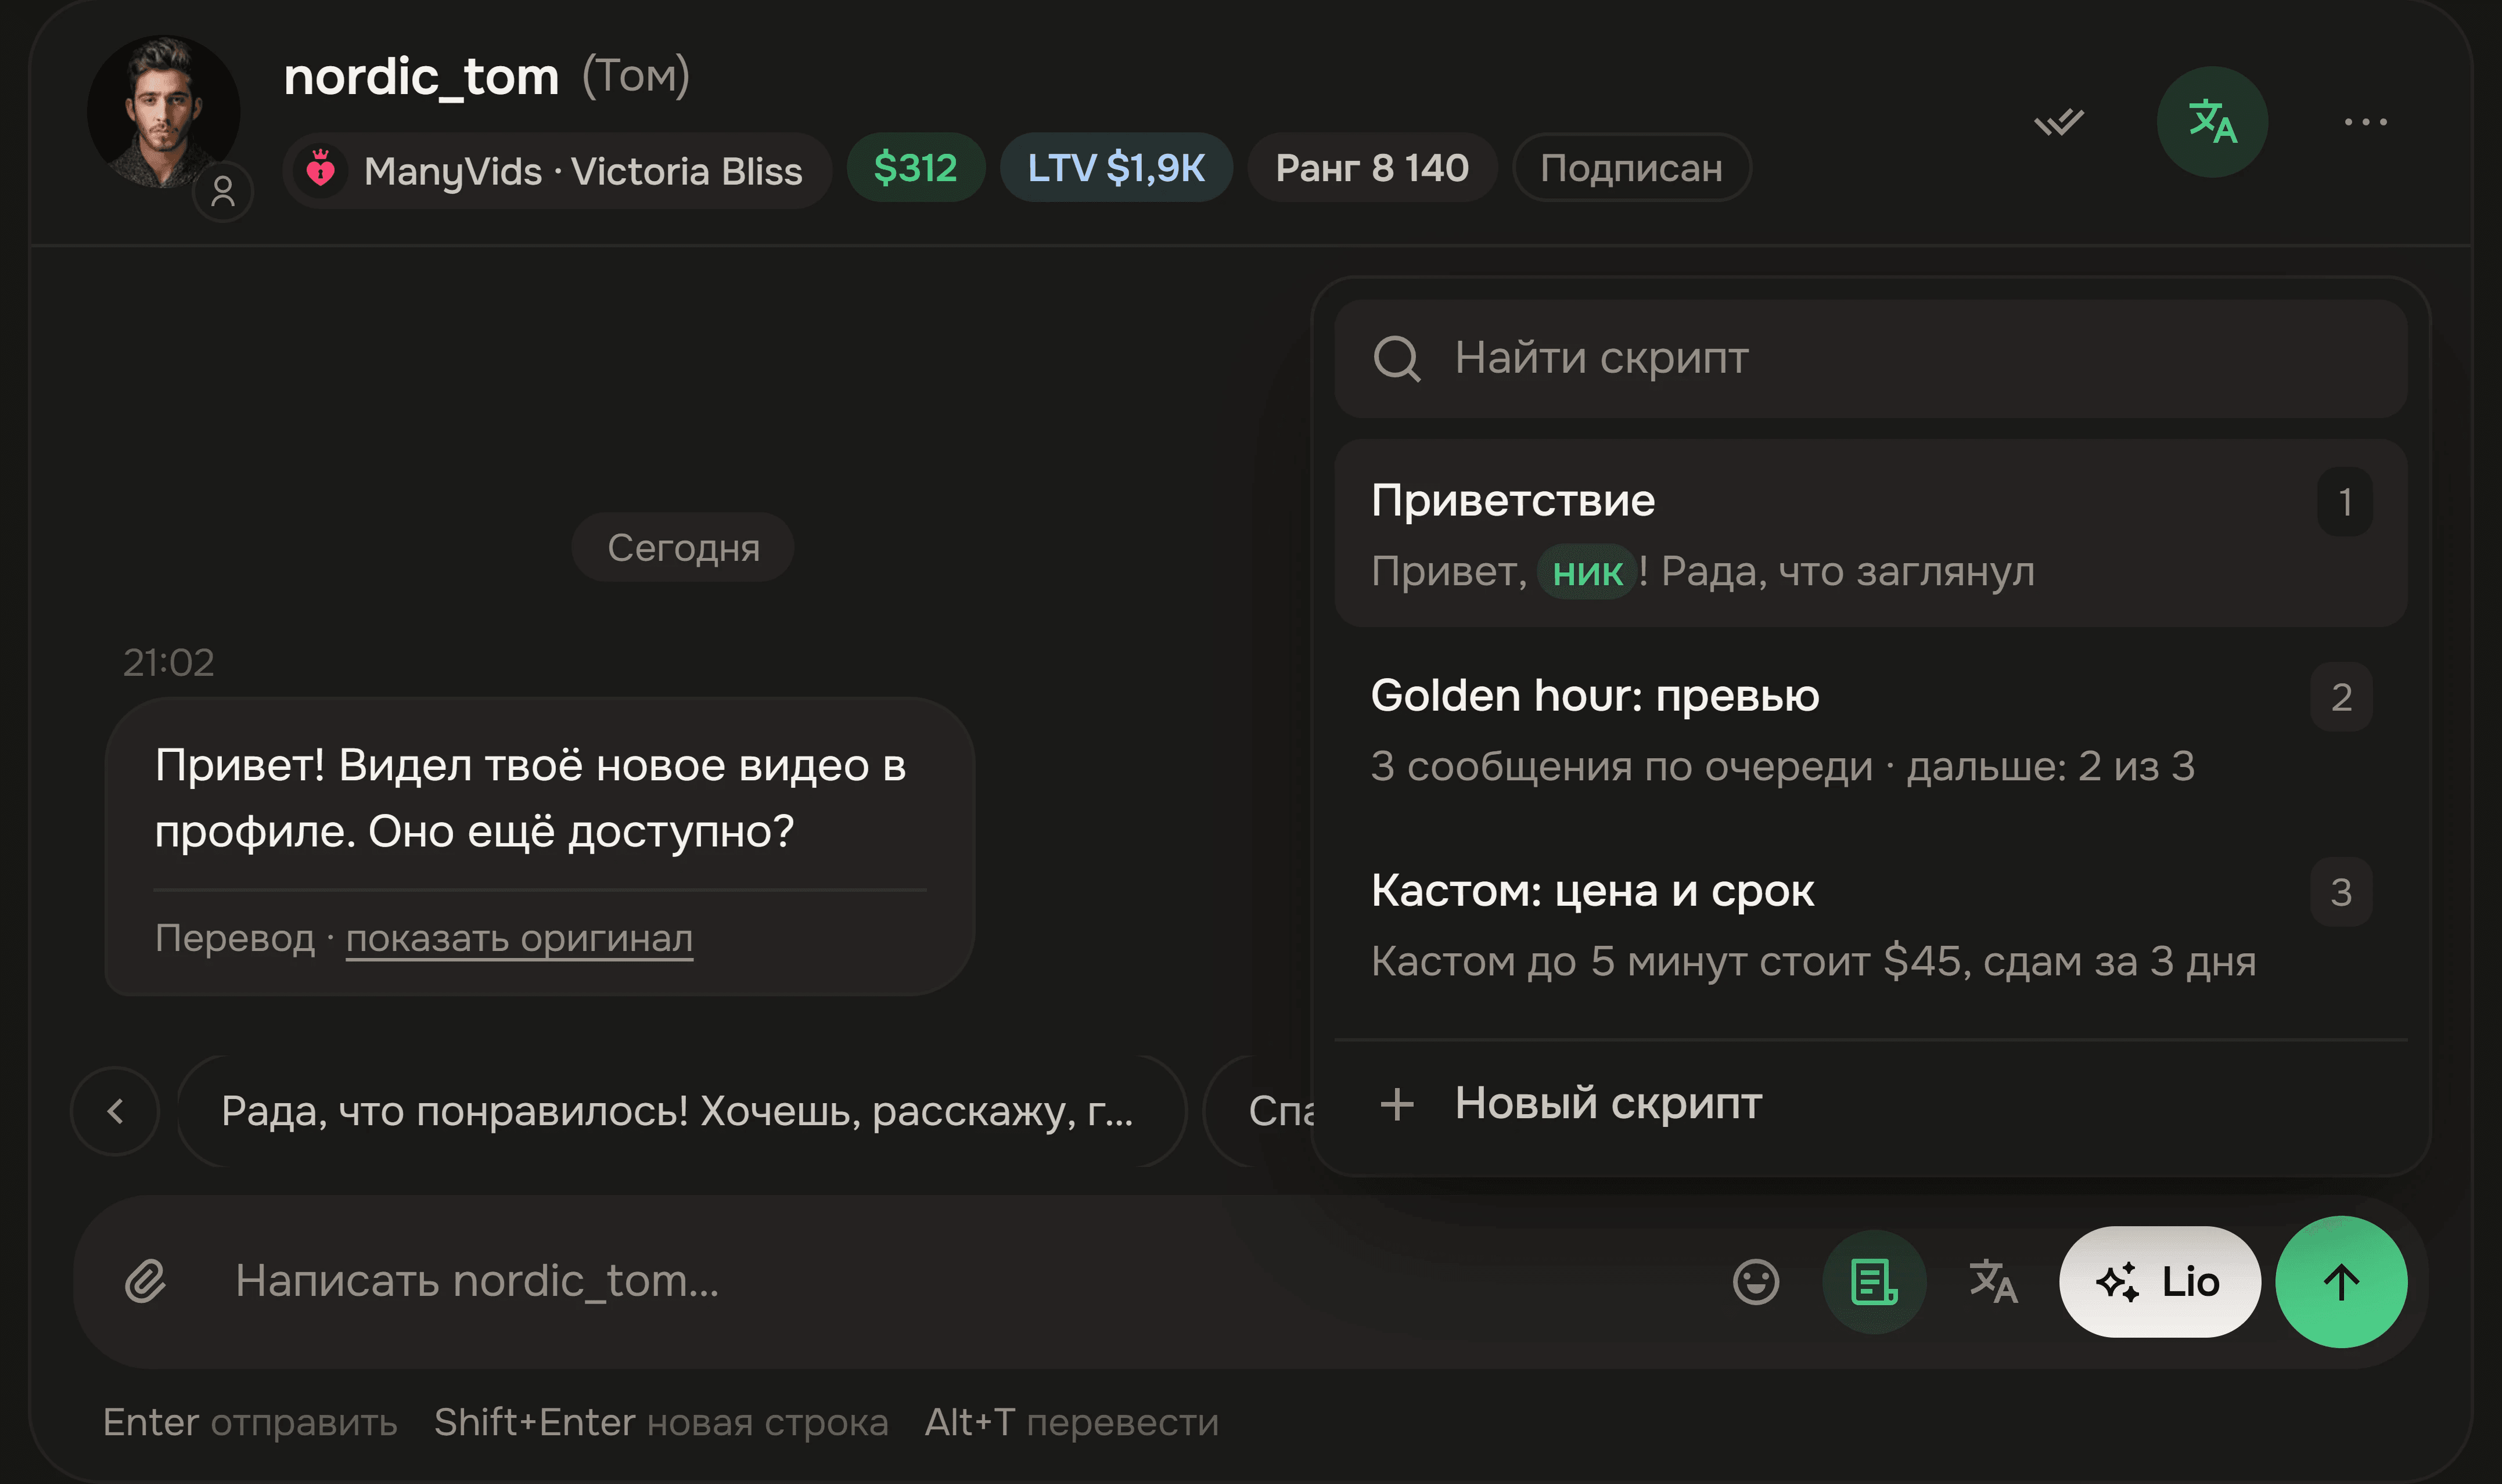Create a new script via Новый скрипт

1870,1104
